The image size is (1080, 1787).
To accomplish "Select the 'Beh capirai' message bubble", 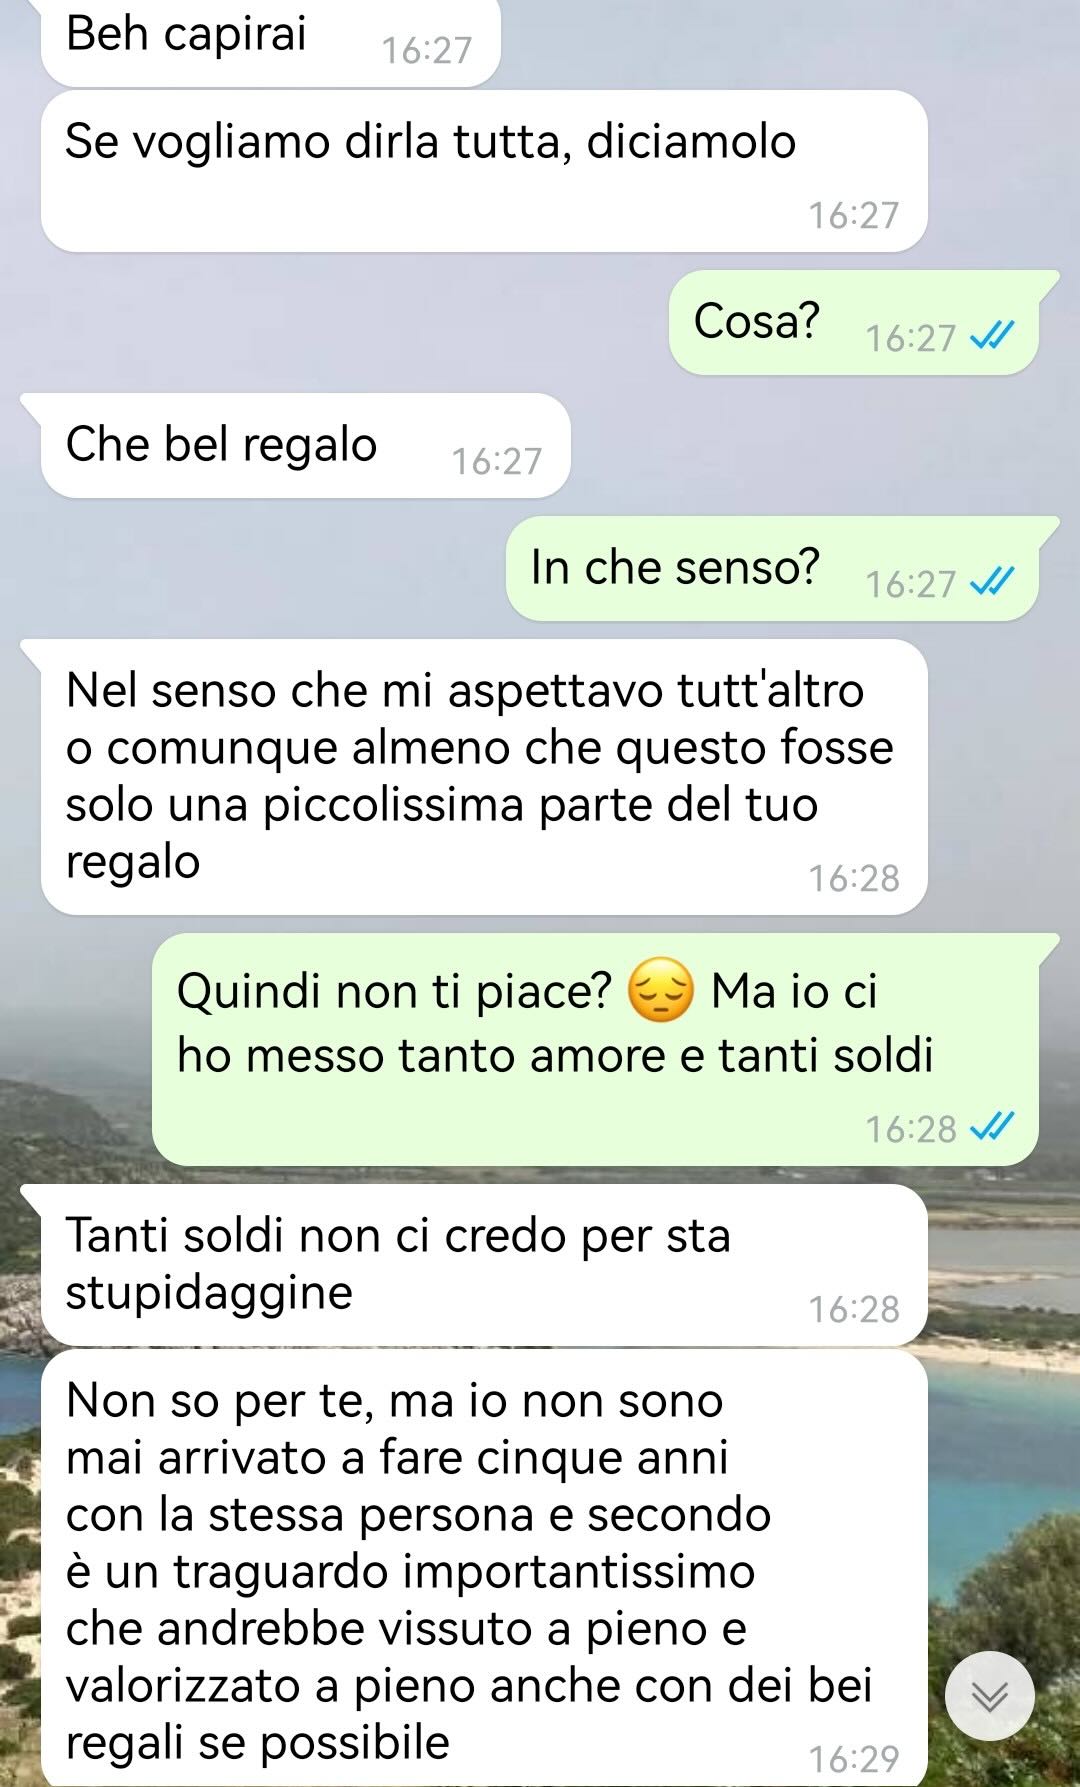I will 270,40.
